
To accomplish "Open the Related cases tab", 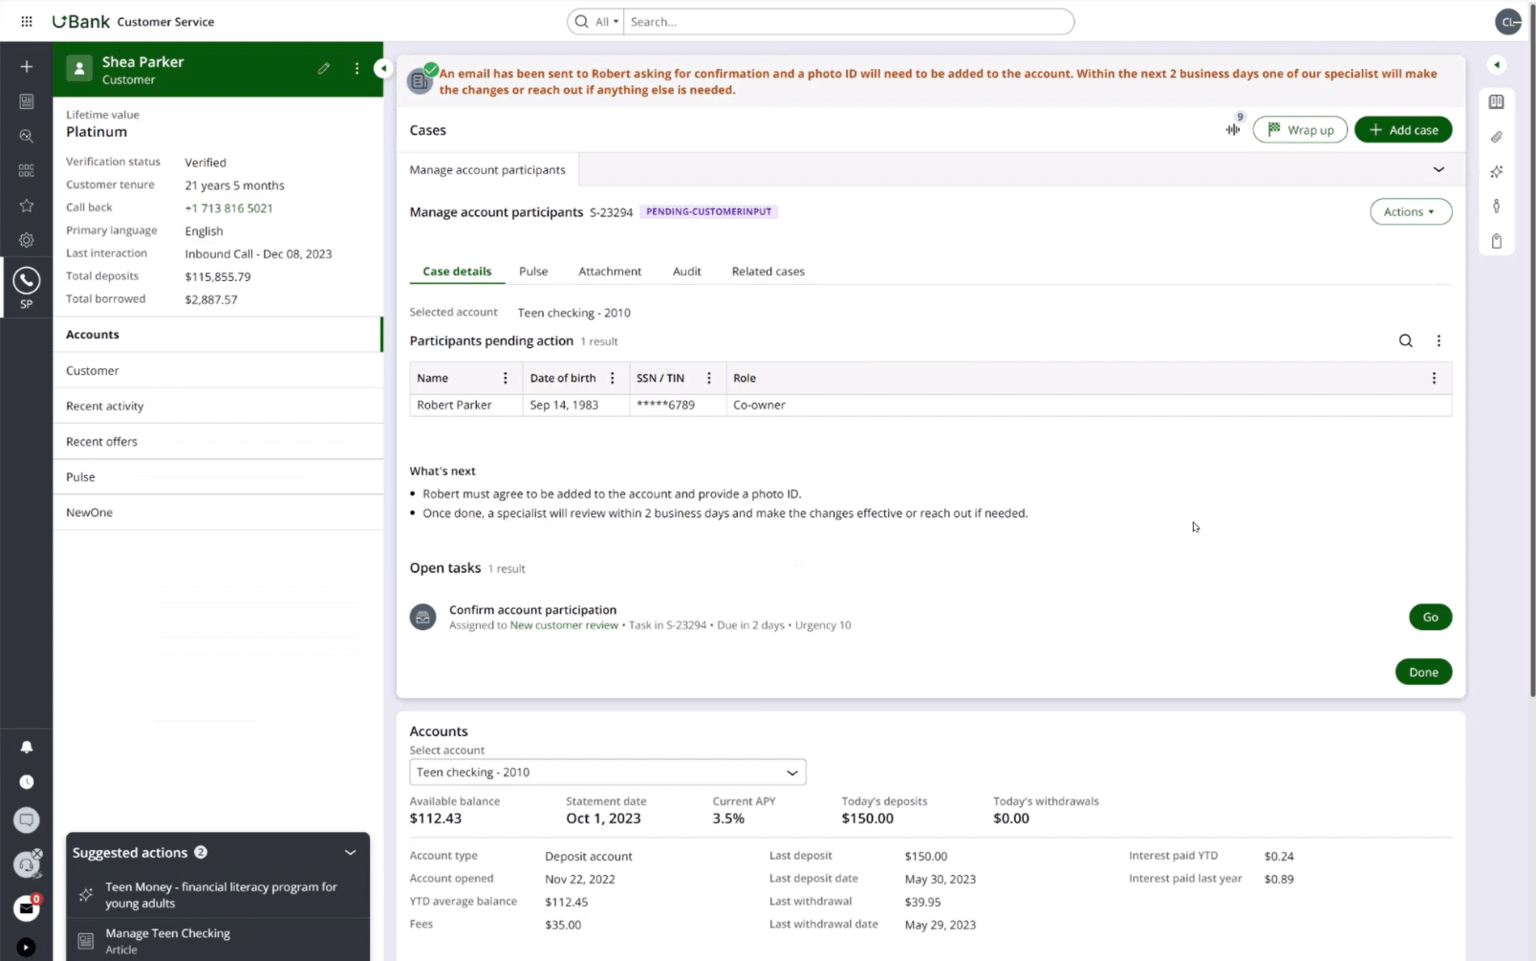I will point(767,271).
